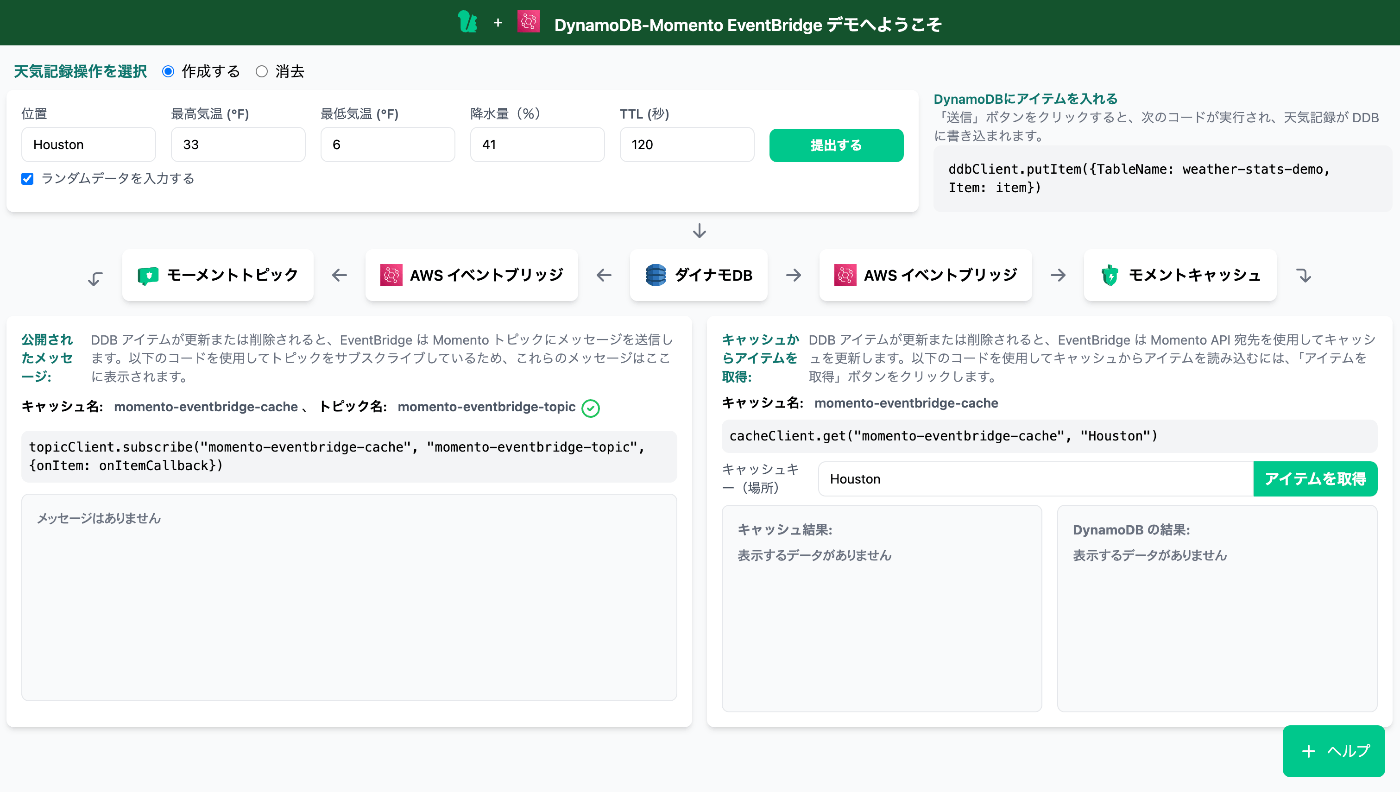This screenshot has width=1400, height=792.
Task: Click the Momento squirrel logo in header
Action: [x=468, y=22]
